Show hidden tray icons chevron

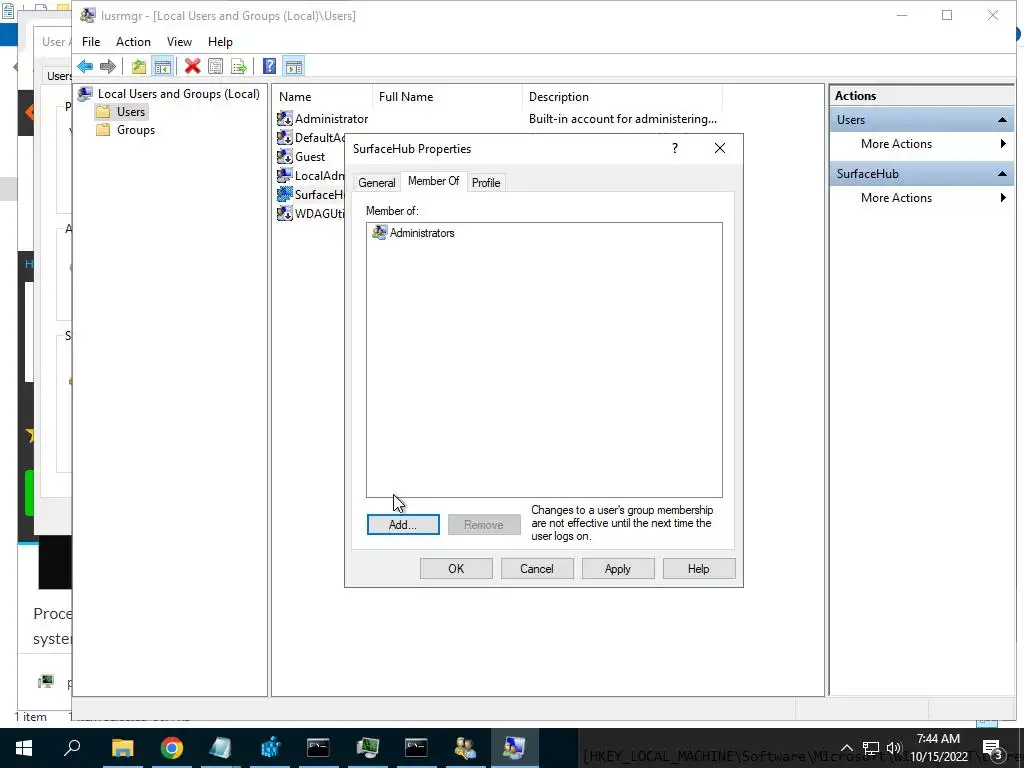click(x=846, y=748)
